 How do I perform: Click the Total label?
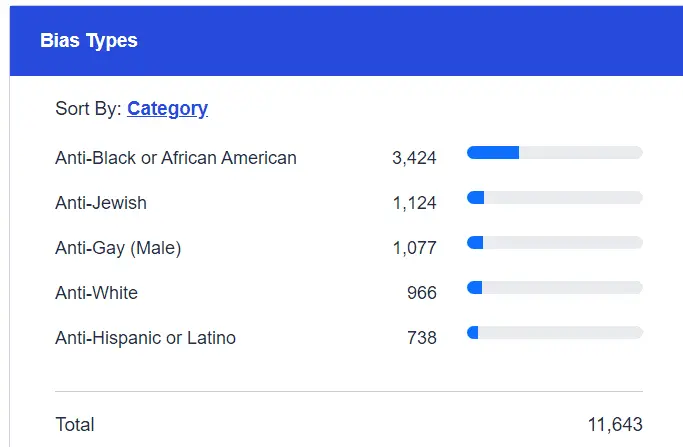point(75,425)
